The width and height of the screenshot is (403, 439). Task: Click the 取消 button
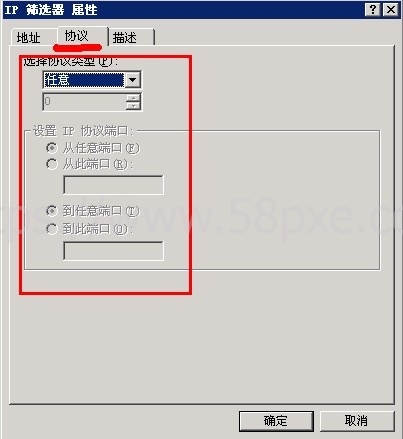(x=357, y=421)
